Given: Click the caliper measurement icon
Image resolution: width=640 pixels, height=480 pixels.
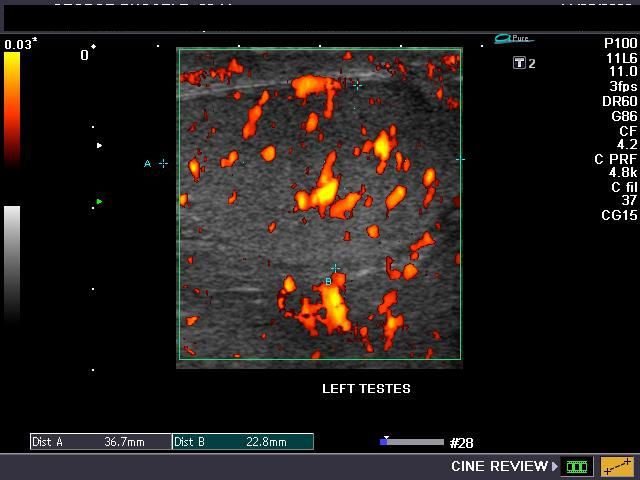Looking at the screenshot, I should click(616, 466).
